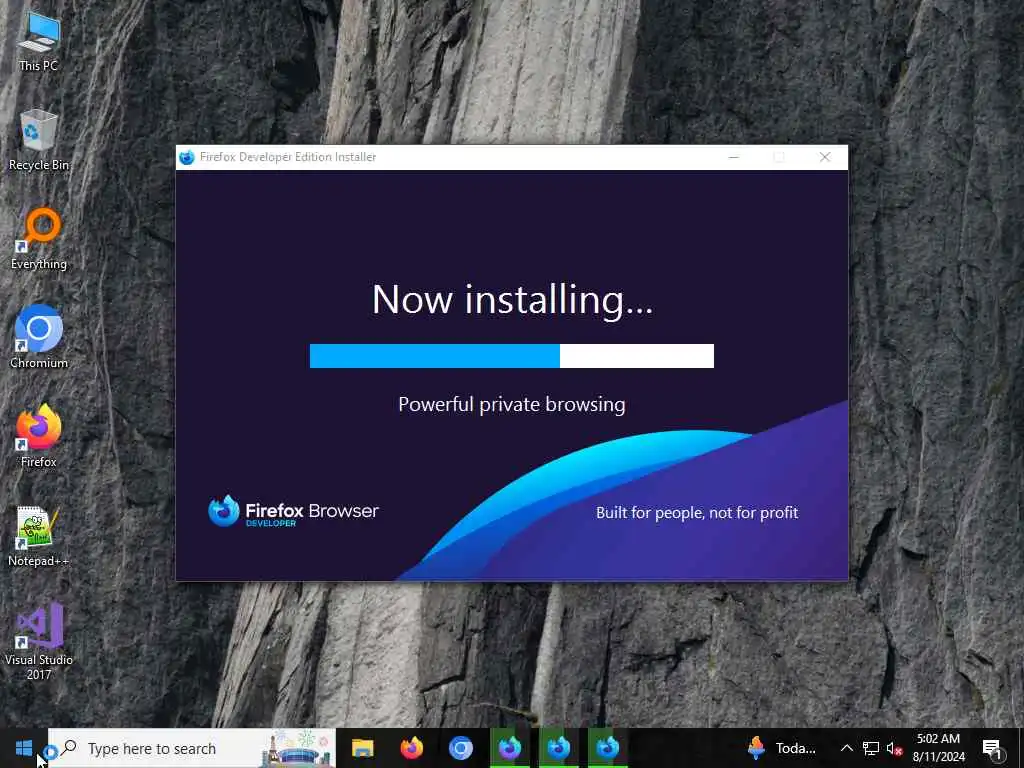
Task: Open the Windows Start menu
Action: point(24,748)
